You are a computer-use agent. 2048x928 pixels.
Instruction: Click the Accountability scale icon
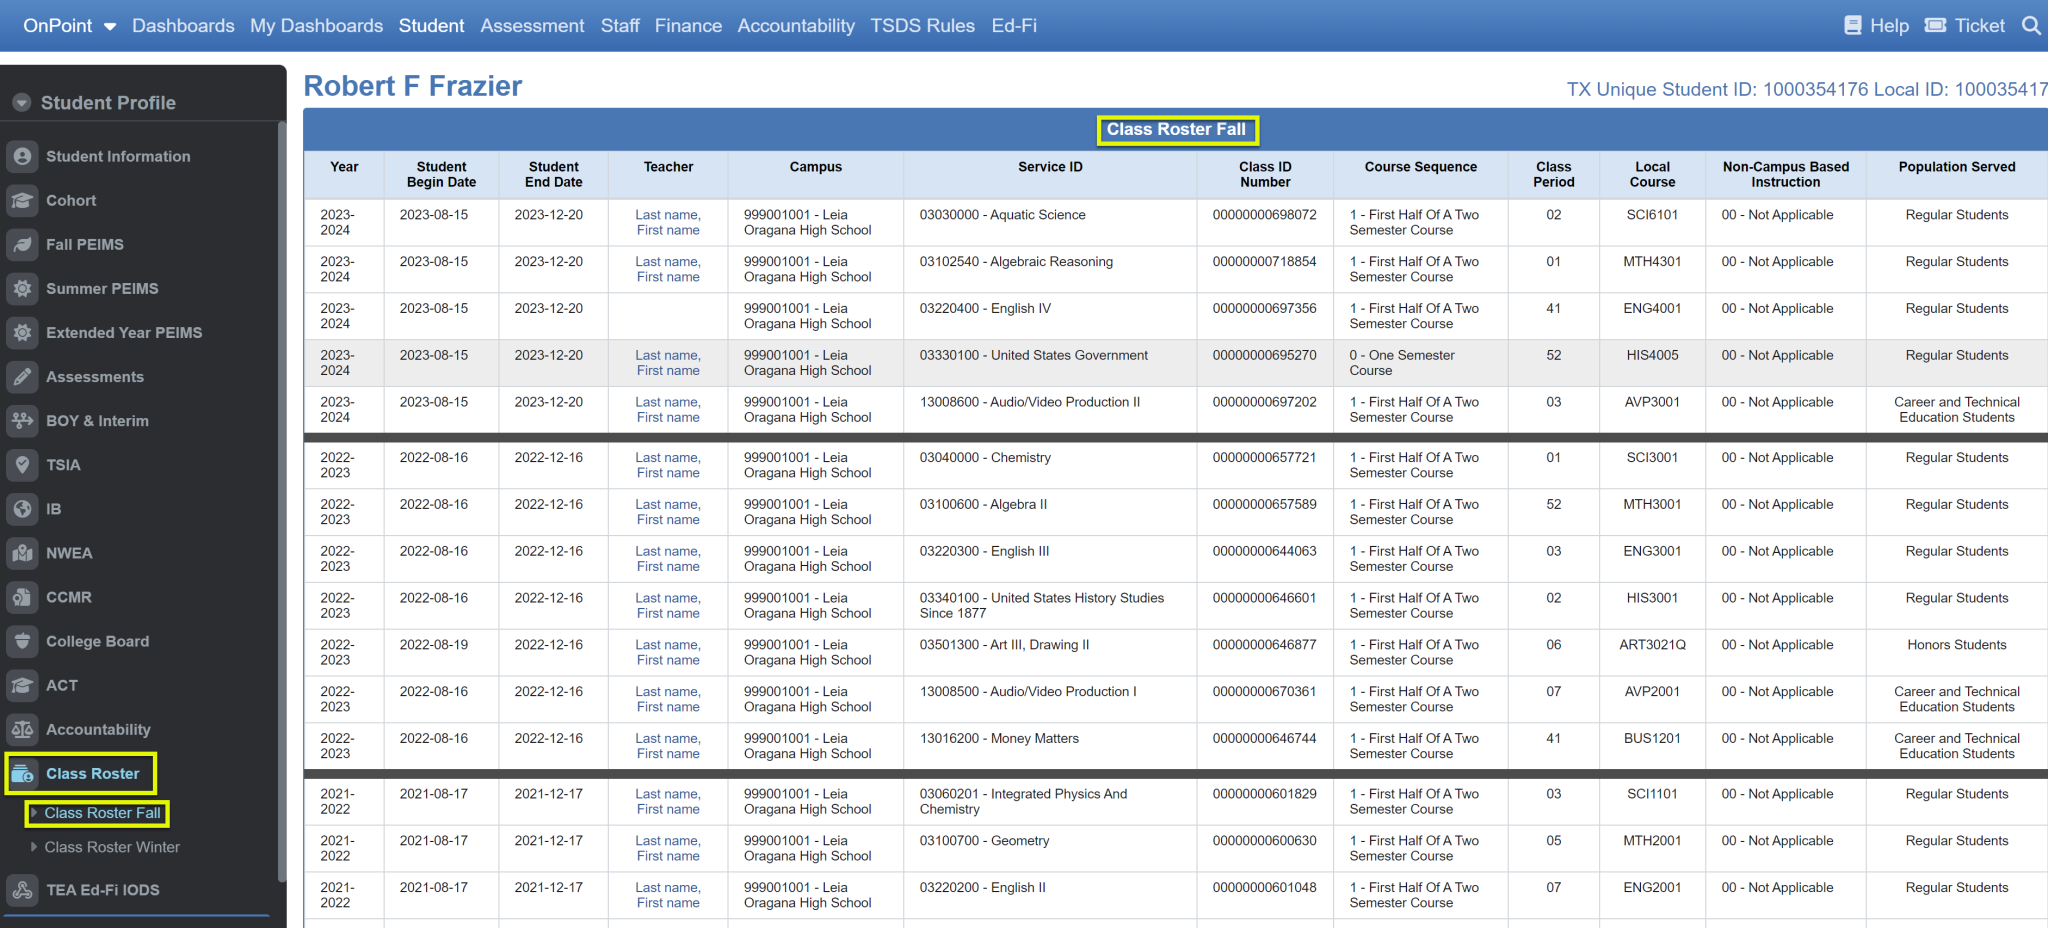pos(22,729)
